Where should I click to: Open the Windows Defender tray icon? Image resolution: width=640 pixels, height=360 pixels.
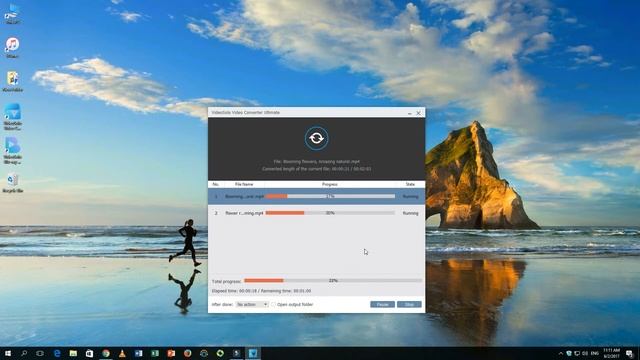tap(569, 353)
